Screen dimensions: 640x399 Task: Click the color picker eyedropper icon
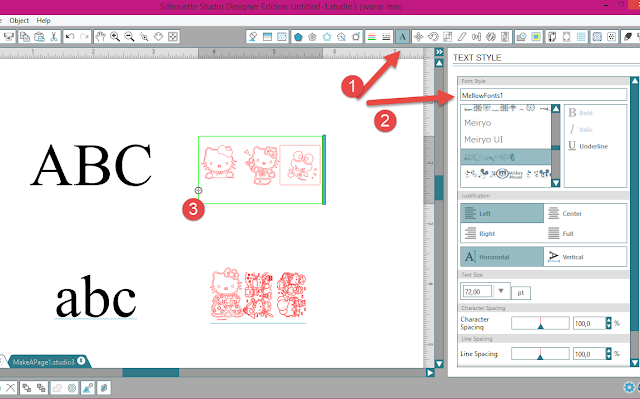click(x=88, y=388)
